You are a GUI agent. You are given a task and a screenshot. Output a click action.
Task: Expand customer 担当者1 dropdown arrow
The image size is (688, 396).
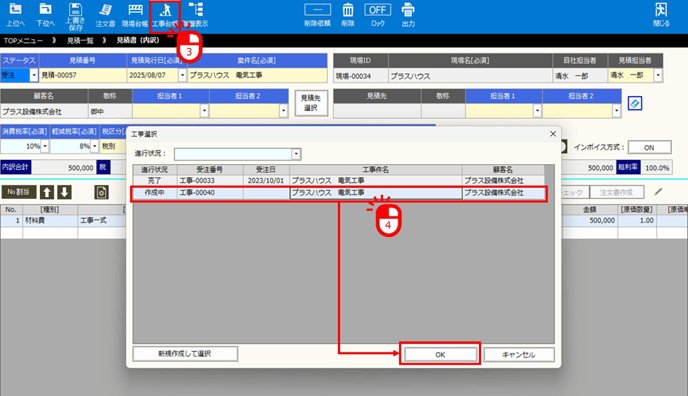click(204, 111)
